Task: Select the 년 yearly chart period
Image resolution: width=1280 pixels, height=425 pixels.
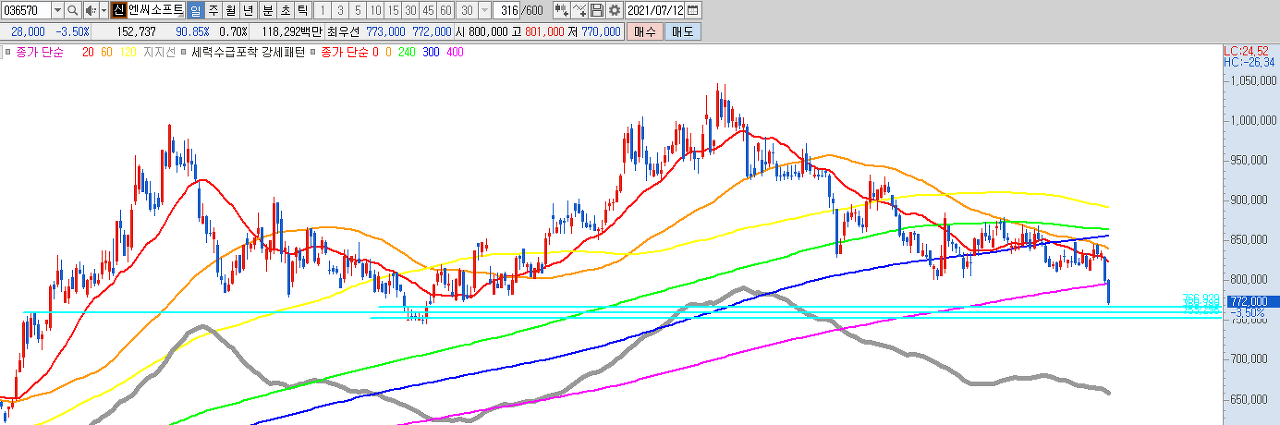Action: point(248,10)
